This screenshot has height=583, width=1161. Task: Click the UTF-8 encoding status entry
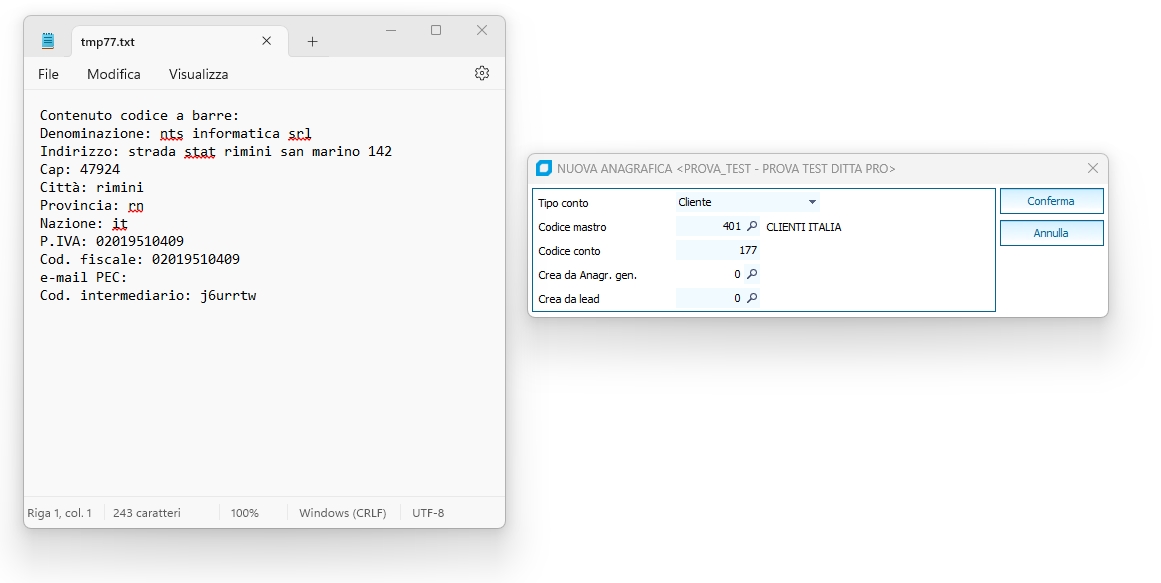pos(428,513)
